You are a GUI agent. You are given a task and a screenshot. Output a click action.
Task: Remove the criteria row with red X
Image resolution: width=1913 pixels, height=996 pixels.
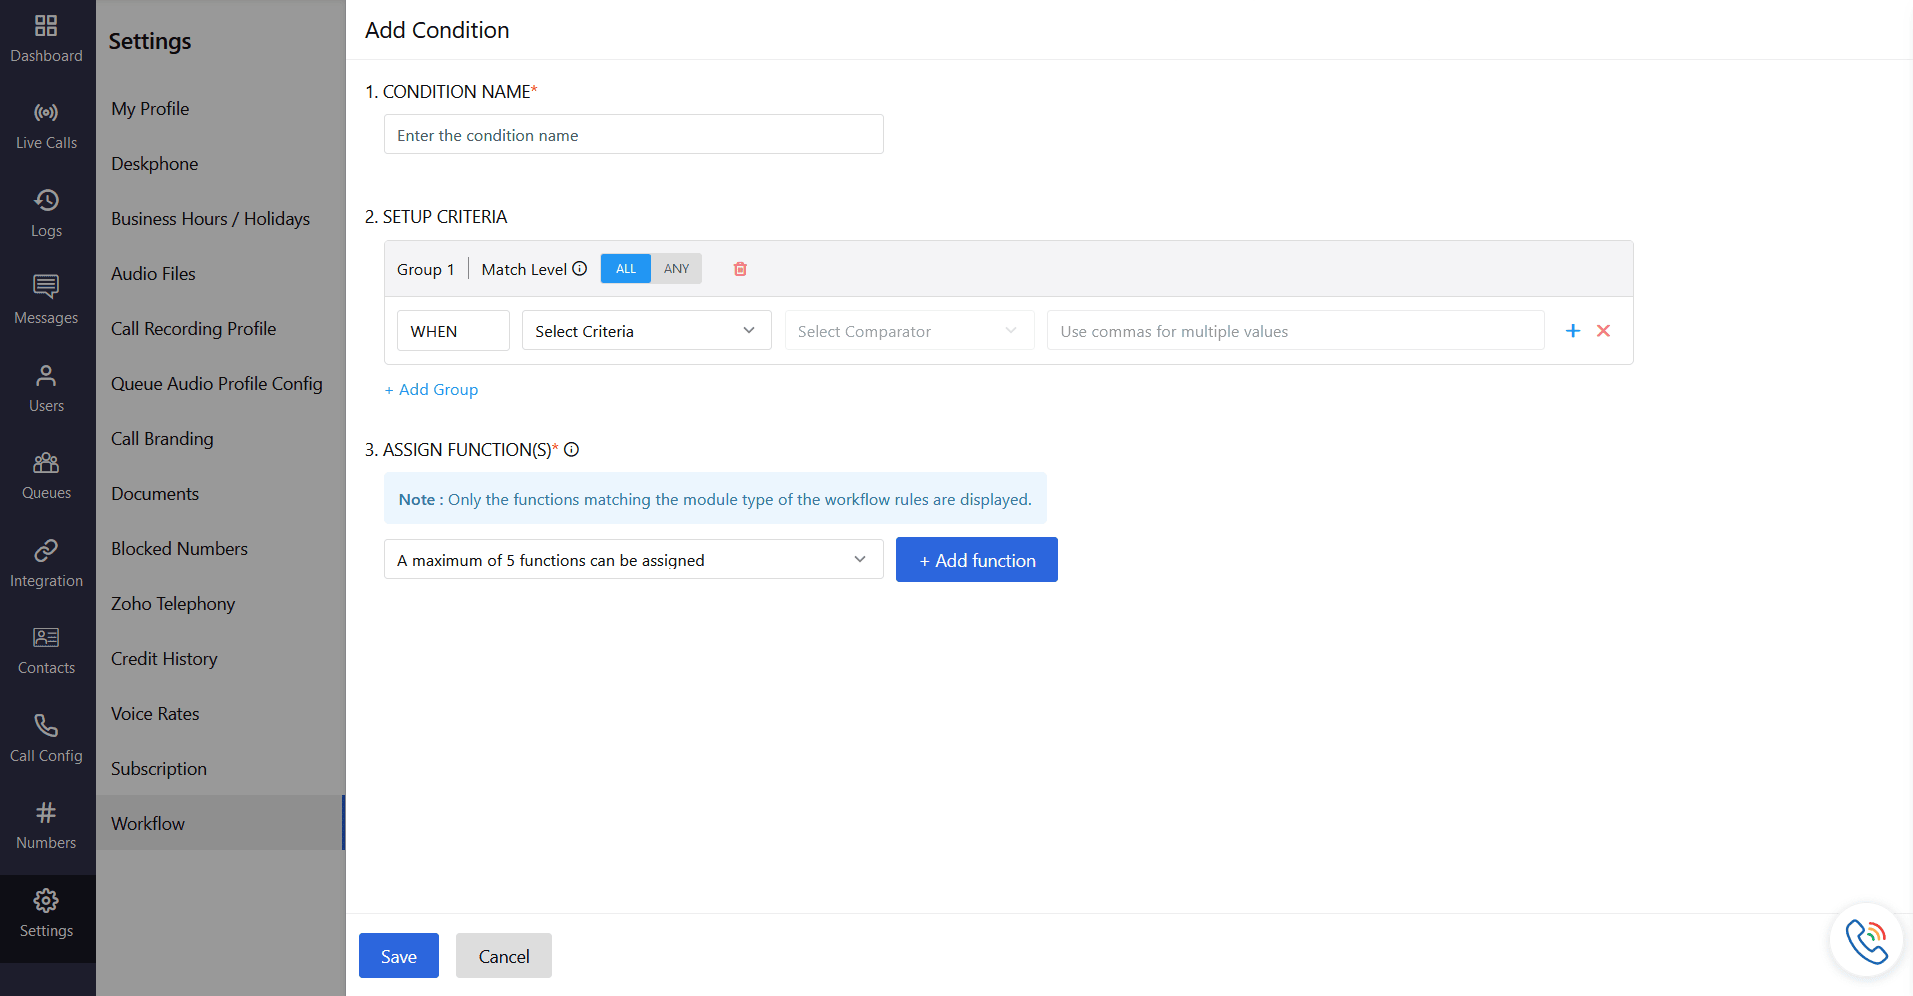[x=1603, y=331]
